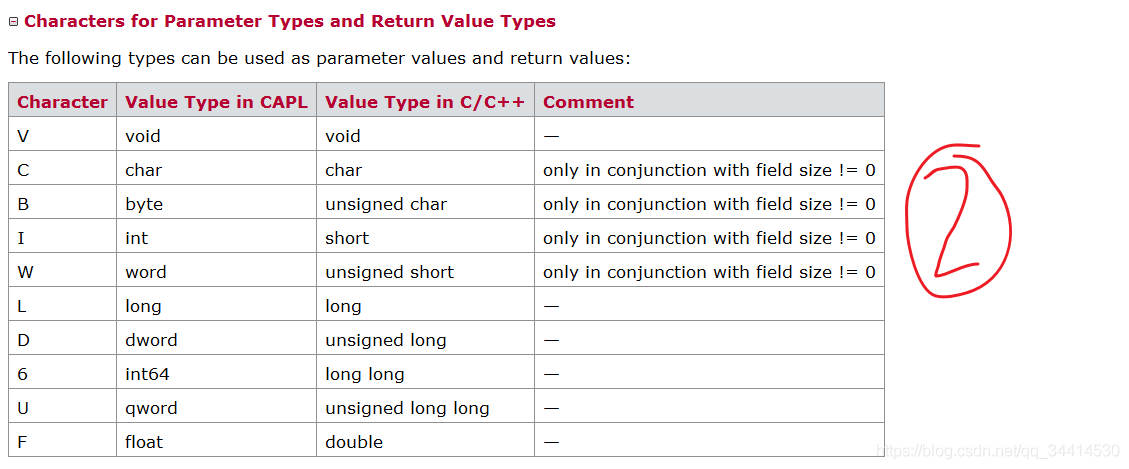Click the 'dword' CAPL type cell
The width and height of the screenshot is (1129, 469).
(216, 340)
